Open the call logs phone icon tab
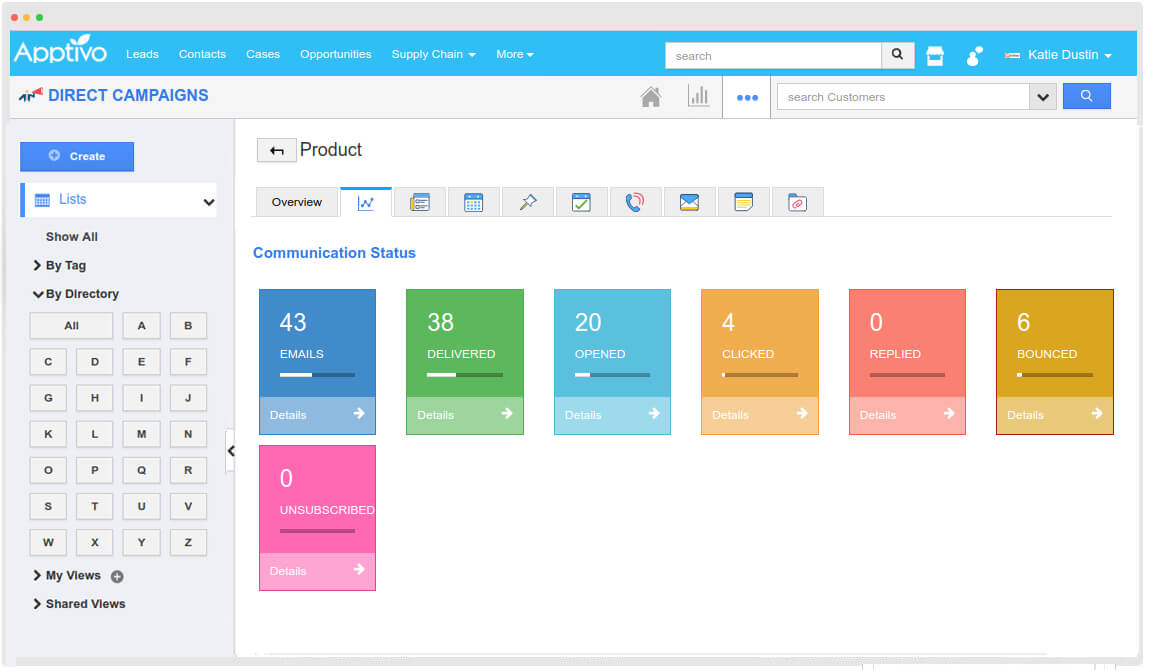 tap(635, 202)
